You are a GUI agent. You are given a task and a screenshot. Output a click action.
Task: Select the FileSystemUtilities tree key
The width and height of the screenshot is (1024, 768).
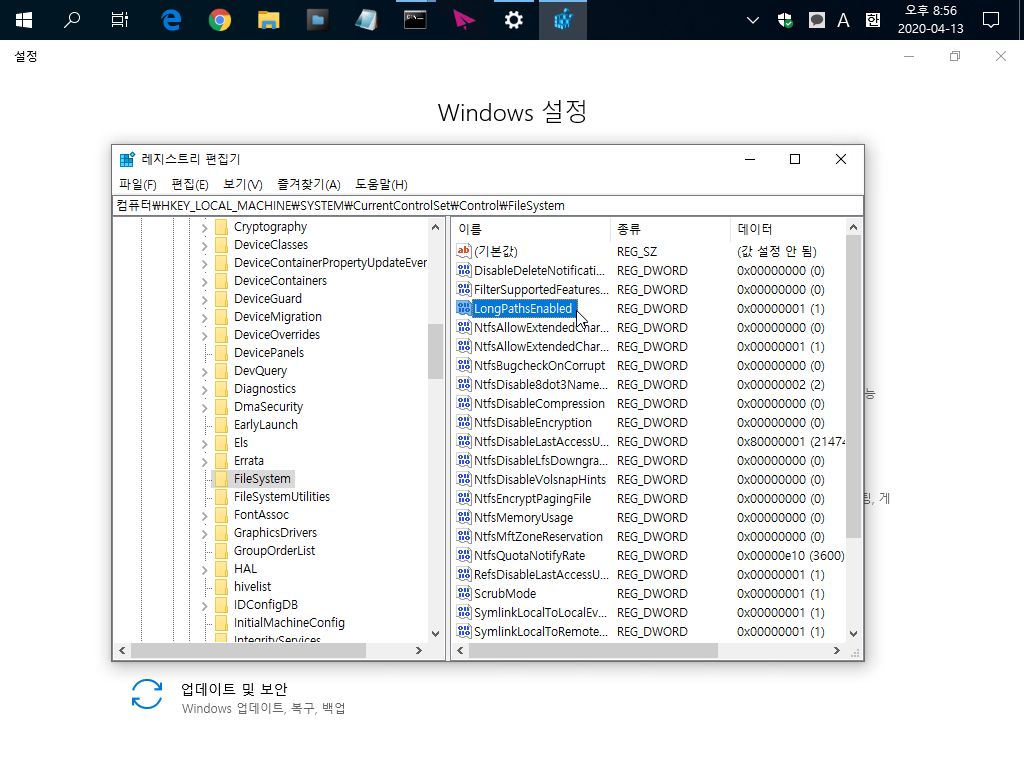coord(281,497)
